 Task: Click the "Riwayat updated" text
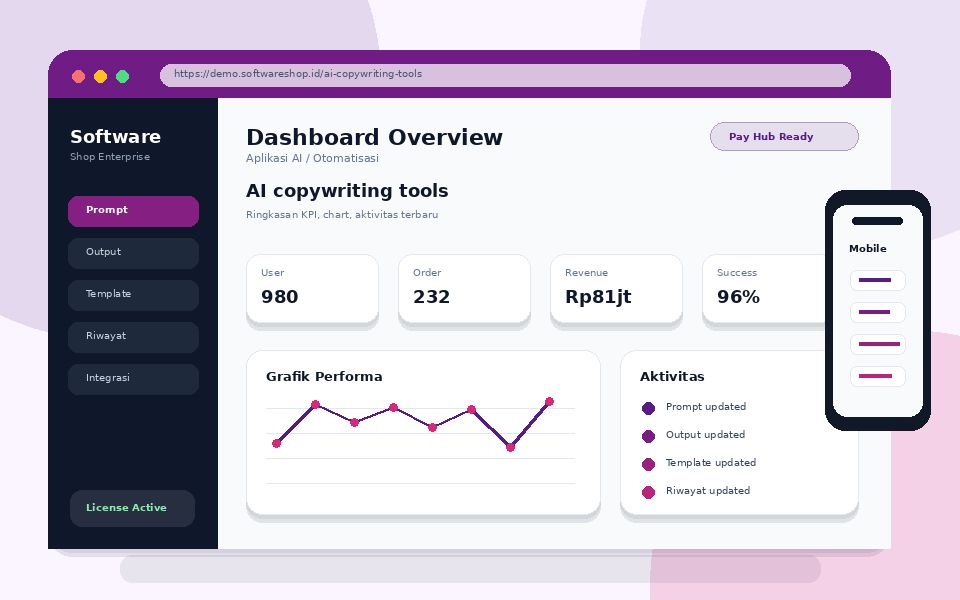(708, 490)
